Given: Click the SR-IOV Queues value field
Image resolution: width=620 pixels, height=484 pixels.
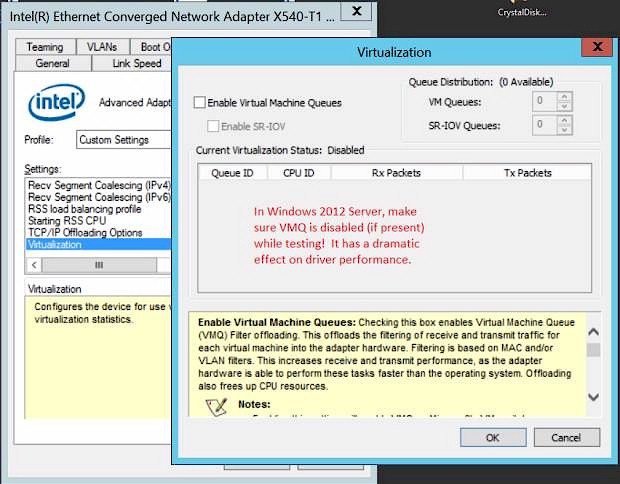Looking at the screenshot, I should click(x=545, y=125).
